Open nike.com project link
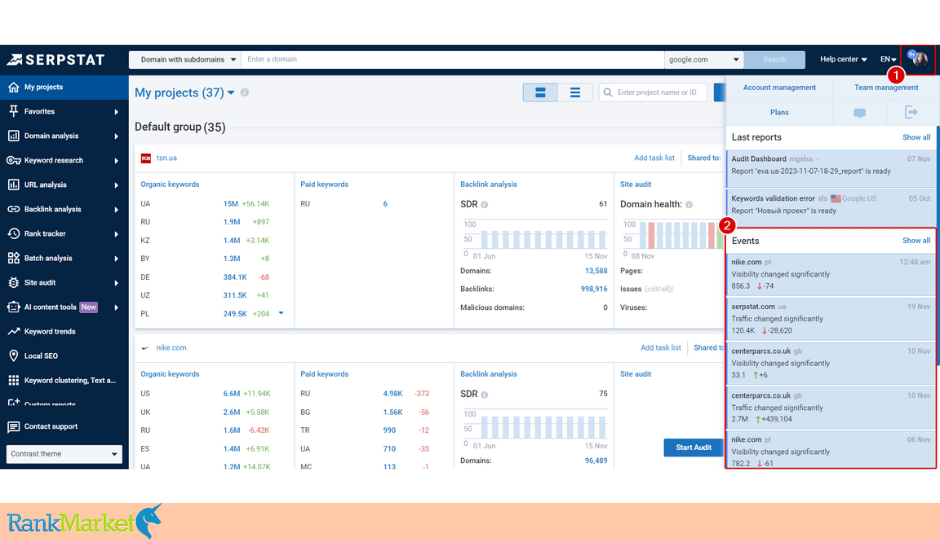940x540 pixels. coord(171,348)
